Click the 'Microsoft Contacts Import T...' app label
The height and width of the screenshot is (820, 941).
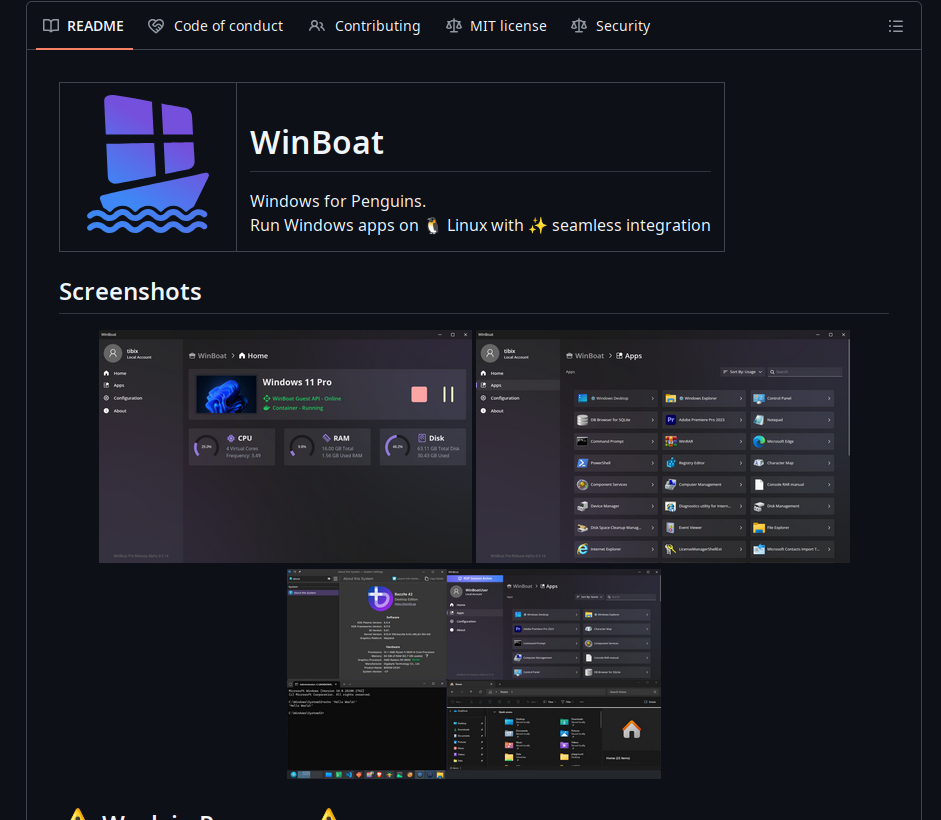(x=793, y=549)
